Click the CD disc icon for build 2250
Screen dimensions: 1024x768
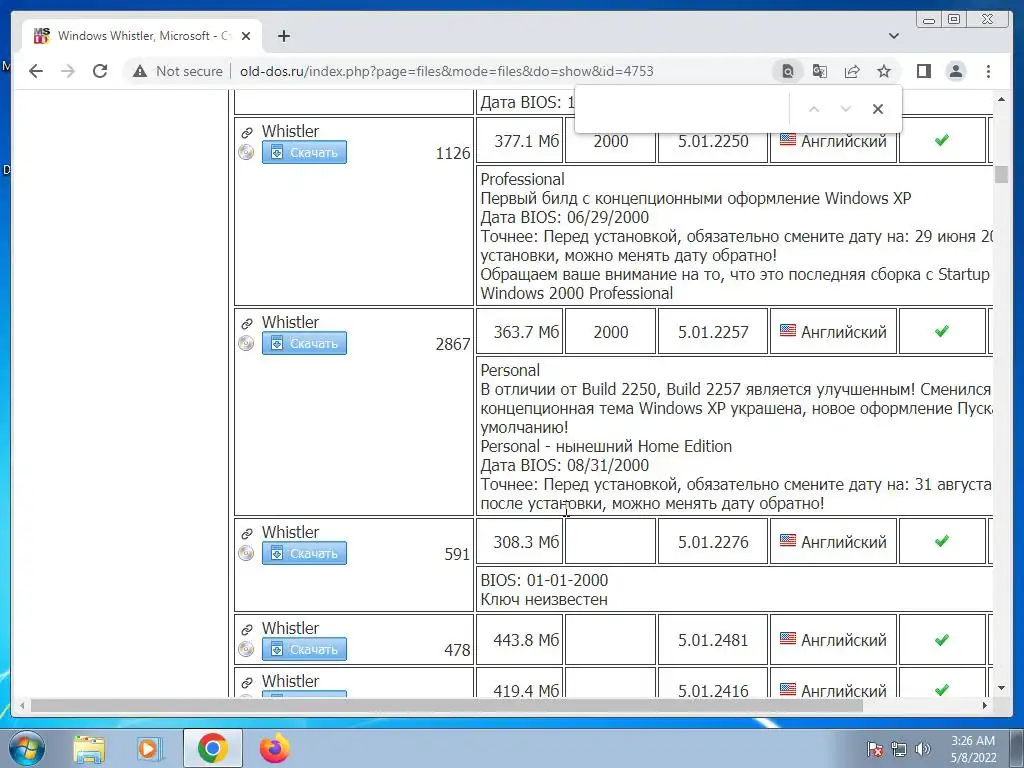(x=246, y=152)
